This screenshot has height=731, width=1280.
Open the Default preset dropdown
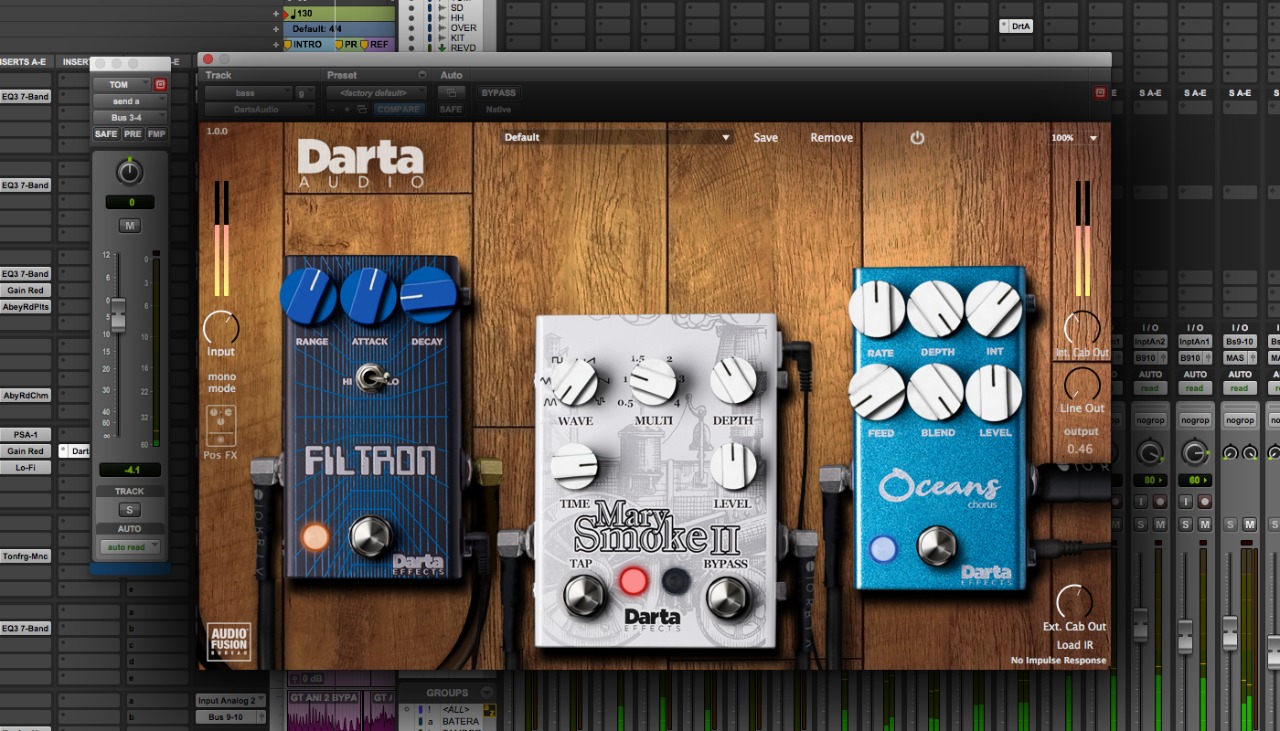pos(617,138)
